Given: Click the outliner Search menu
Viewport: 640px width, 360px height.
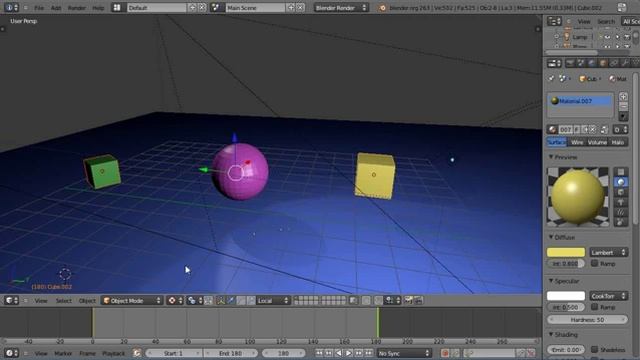Looking at the screenshot, I should click(606, 22).
